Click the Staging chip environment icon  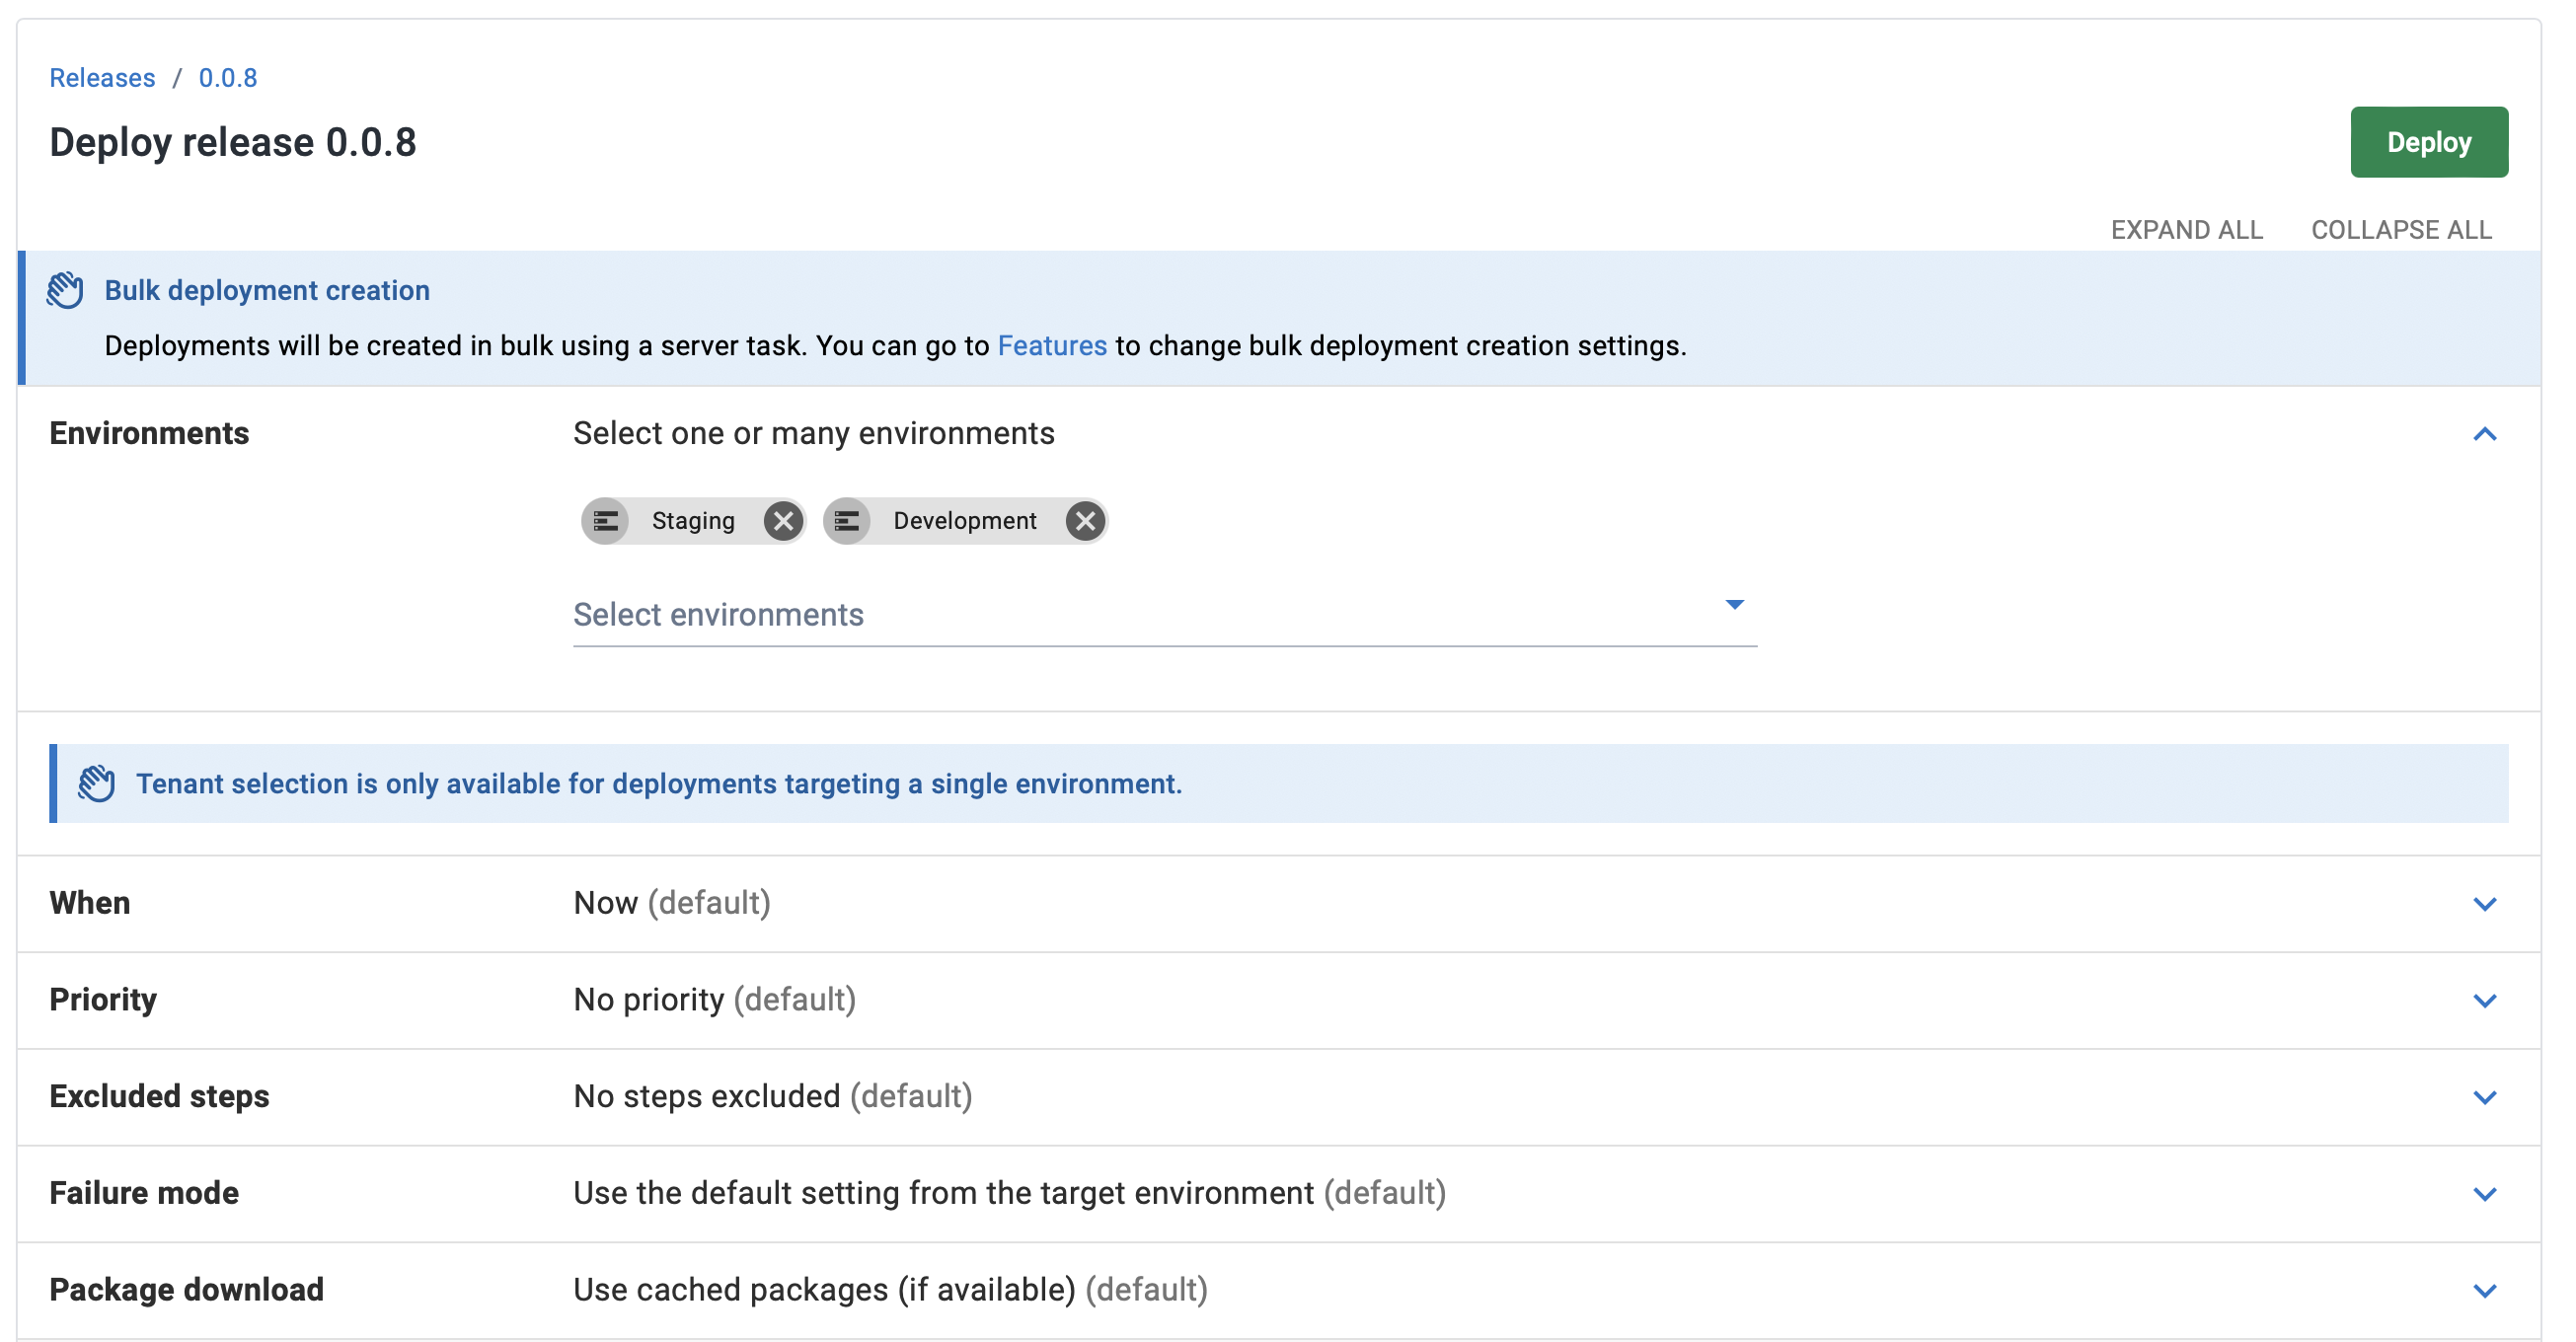605,521
